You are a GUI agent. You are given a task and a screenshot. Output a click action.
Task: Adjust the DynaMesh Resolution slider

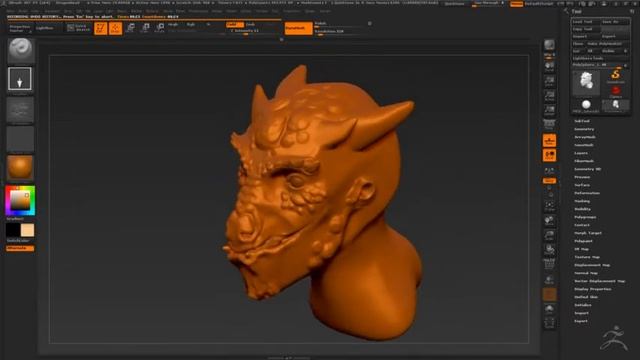pos(338,31)
